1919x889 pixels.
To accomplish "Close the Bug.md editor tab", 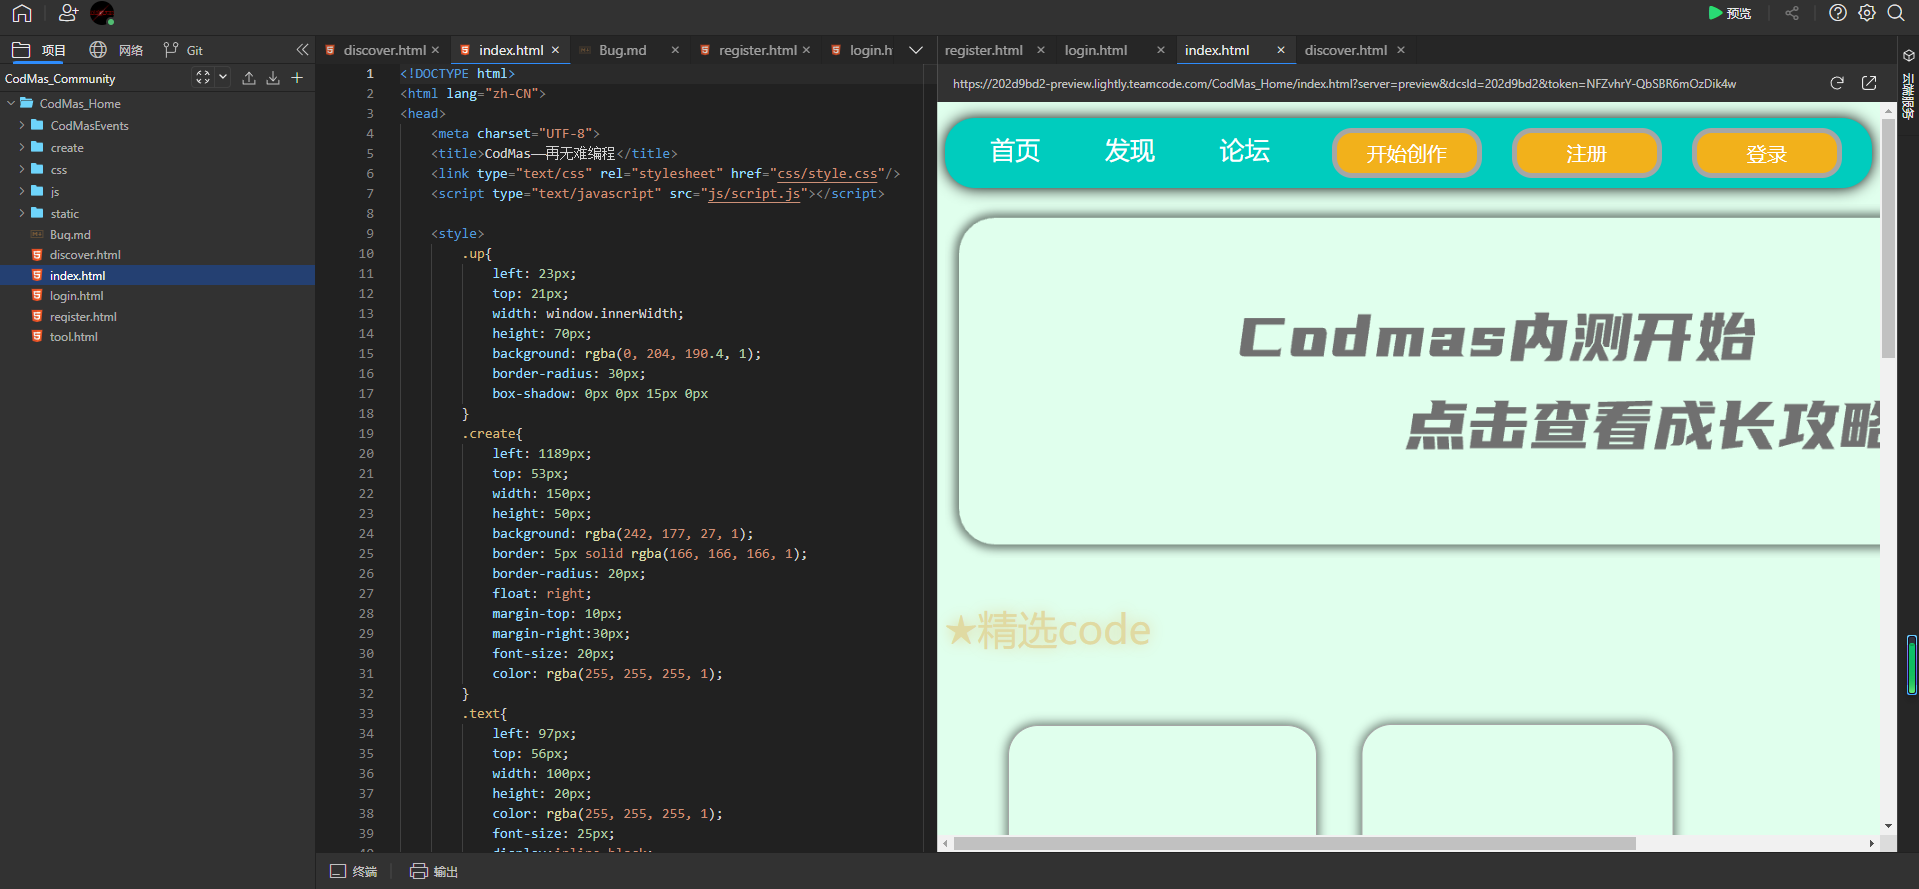I will (675, 50).
